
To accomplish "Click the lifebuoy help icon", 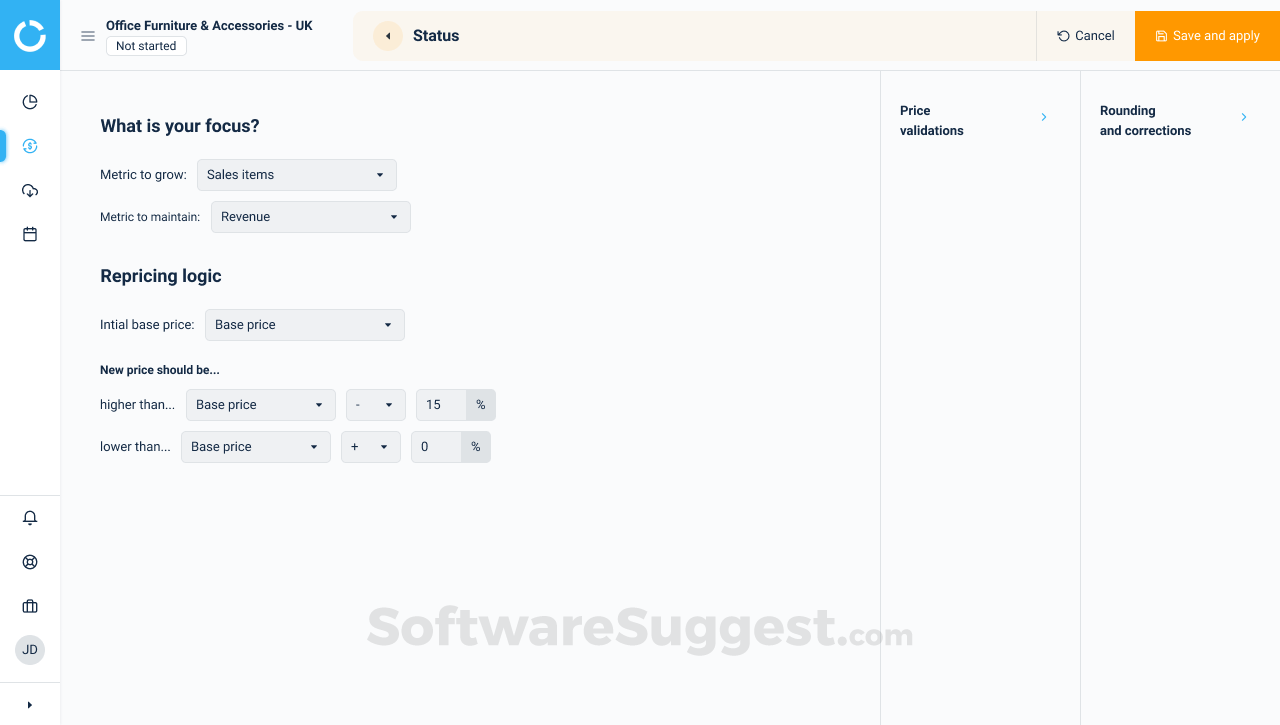I will 30,561.
